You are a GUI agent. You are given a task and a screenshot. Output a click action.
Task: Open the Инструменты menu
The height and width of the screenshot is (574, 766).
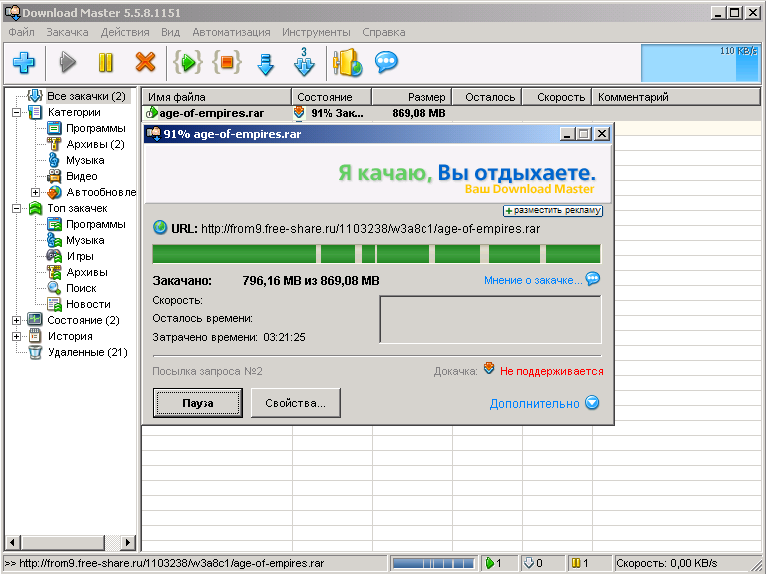(316, 32)
